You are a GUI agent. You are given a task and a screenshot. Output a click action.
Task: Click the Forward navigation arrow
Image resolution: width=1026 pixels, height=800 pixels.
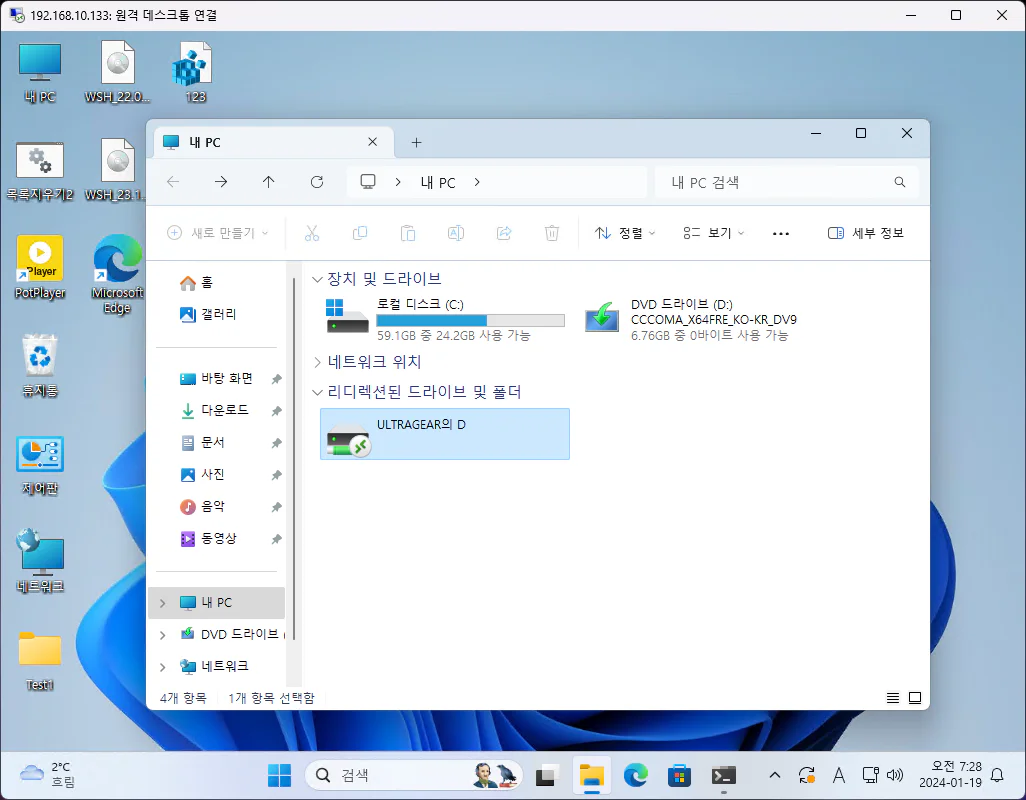tap(221, 182)
